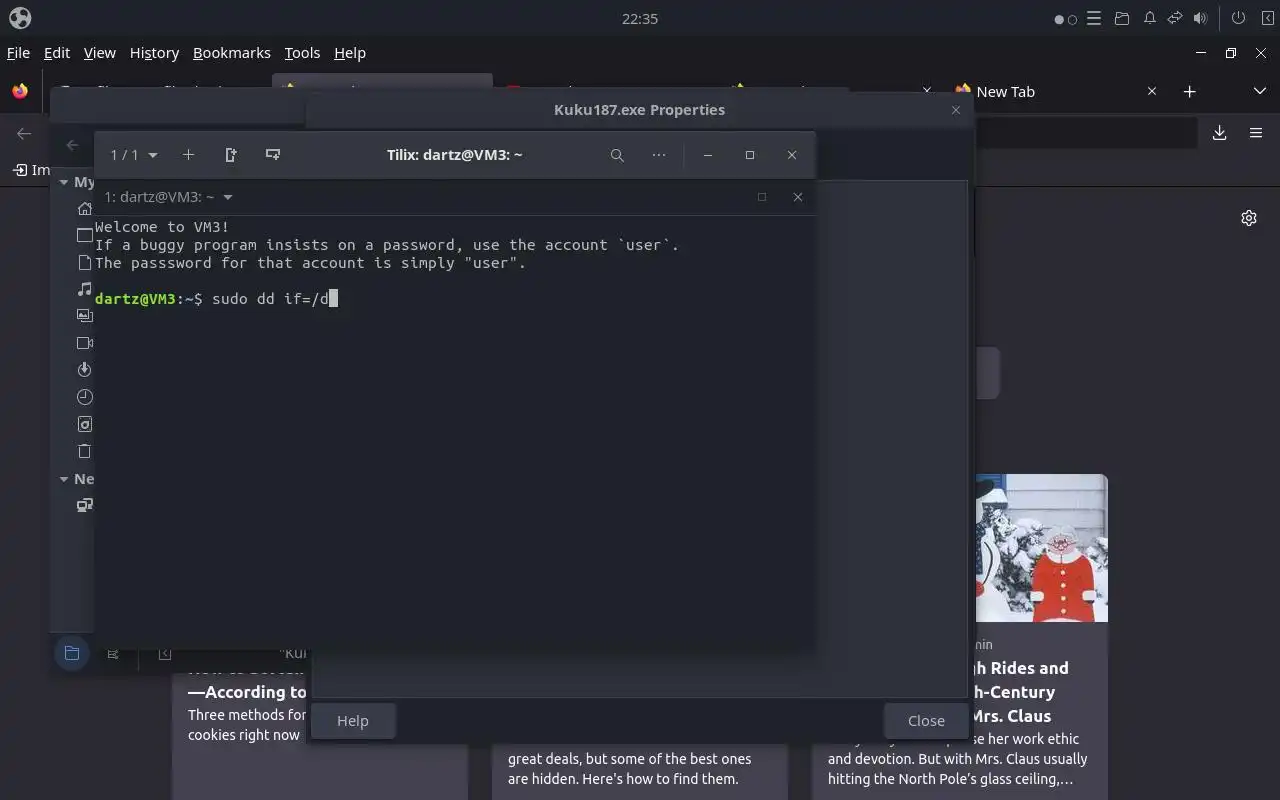Close Kuku187.exe Properties with title X
The height and width of the screenshot is (800, 1280).
tap(956, 110)
